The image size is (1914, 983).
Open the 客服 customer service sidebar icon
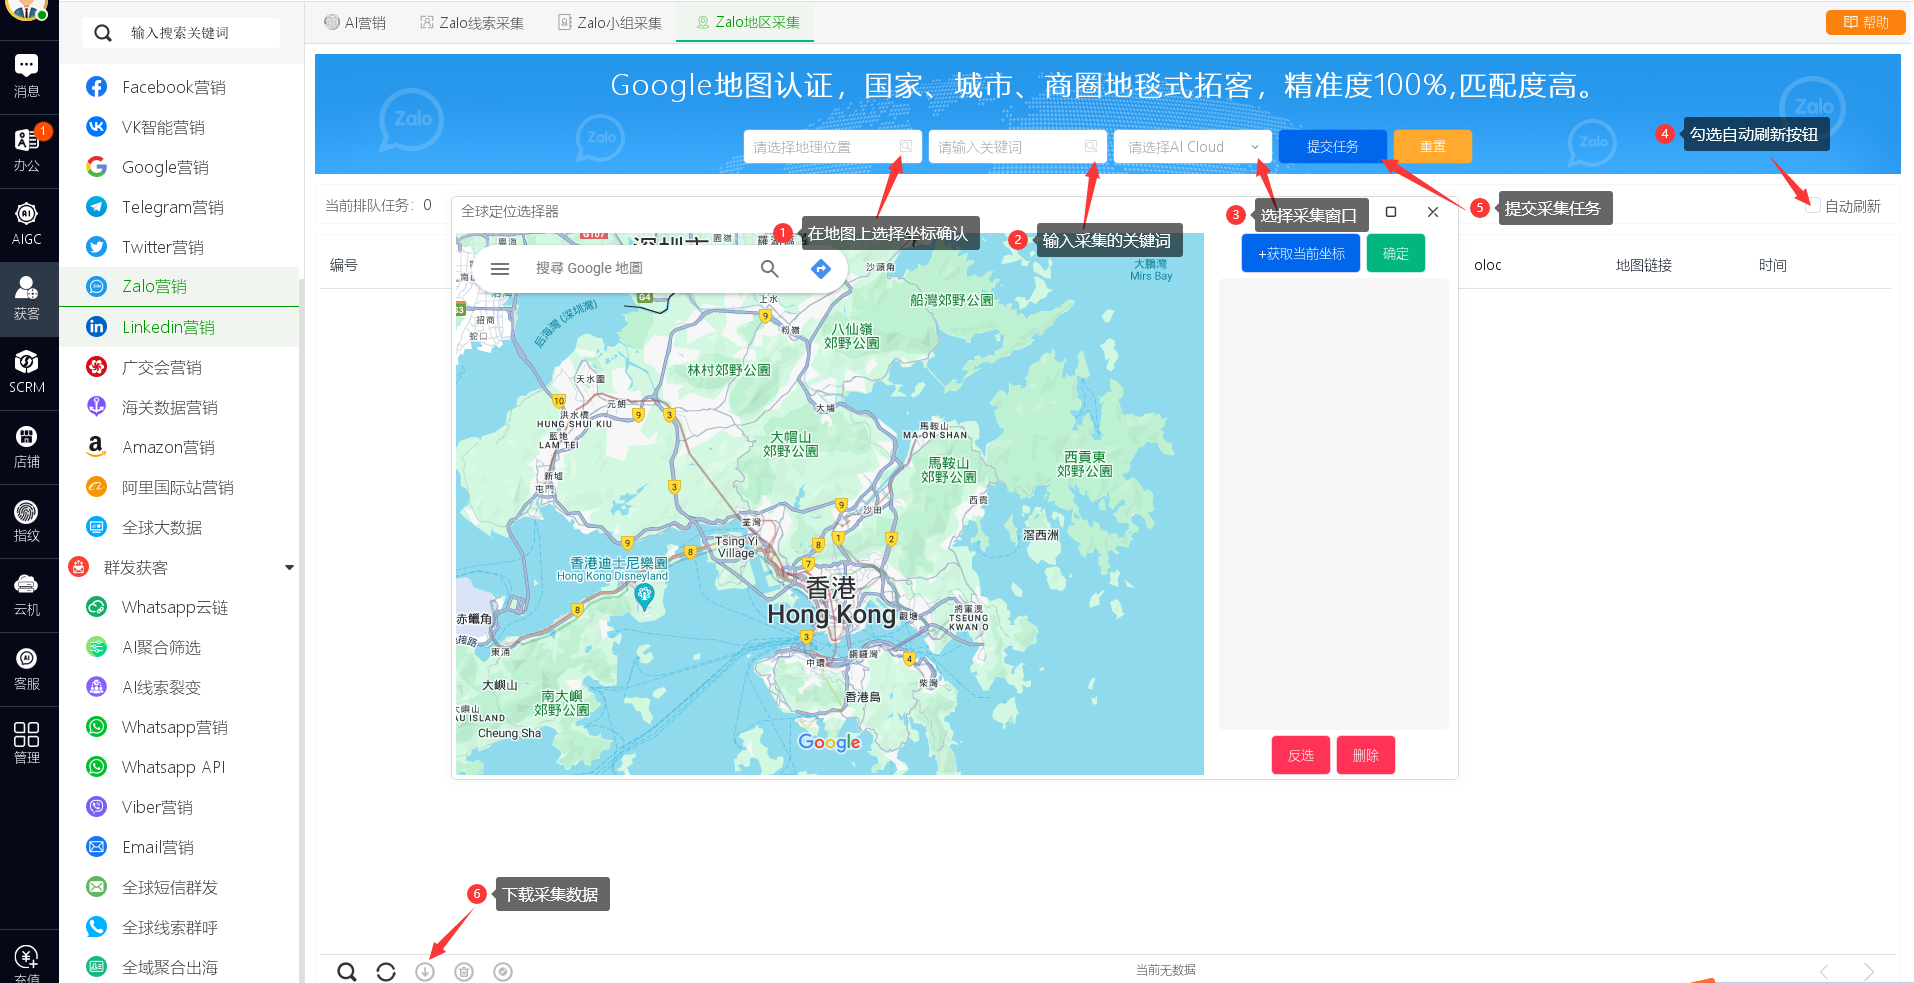tap(27, 669)
